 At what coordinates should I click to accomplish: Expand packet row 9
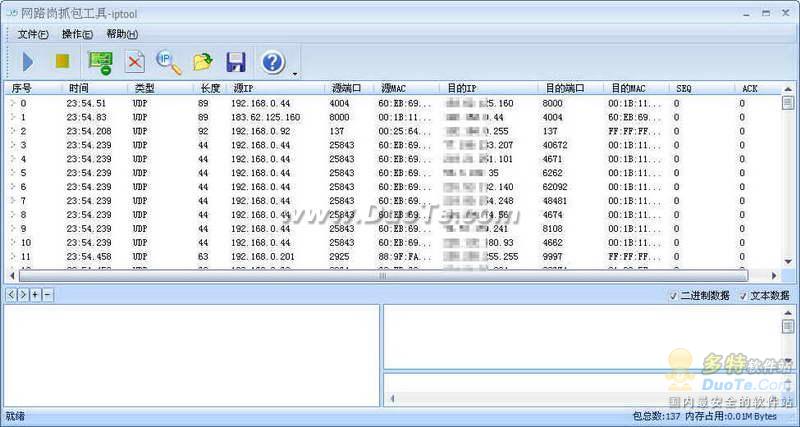coord(13,229)
